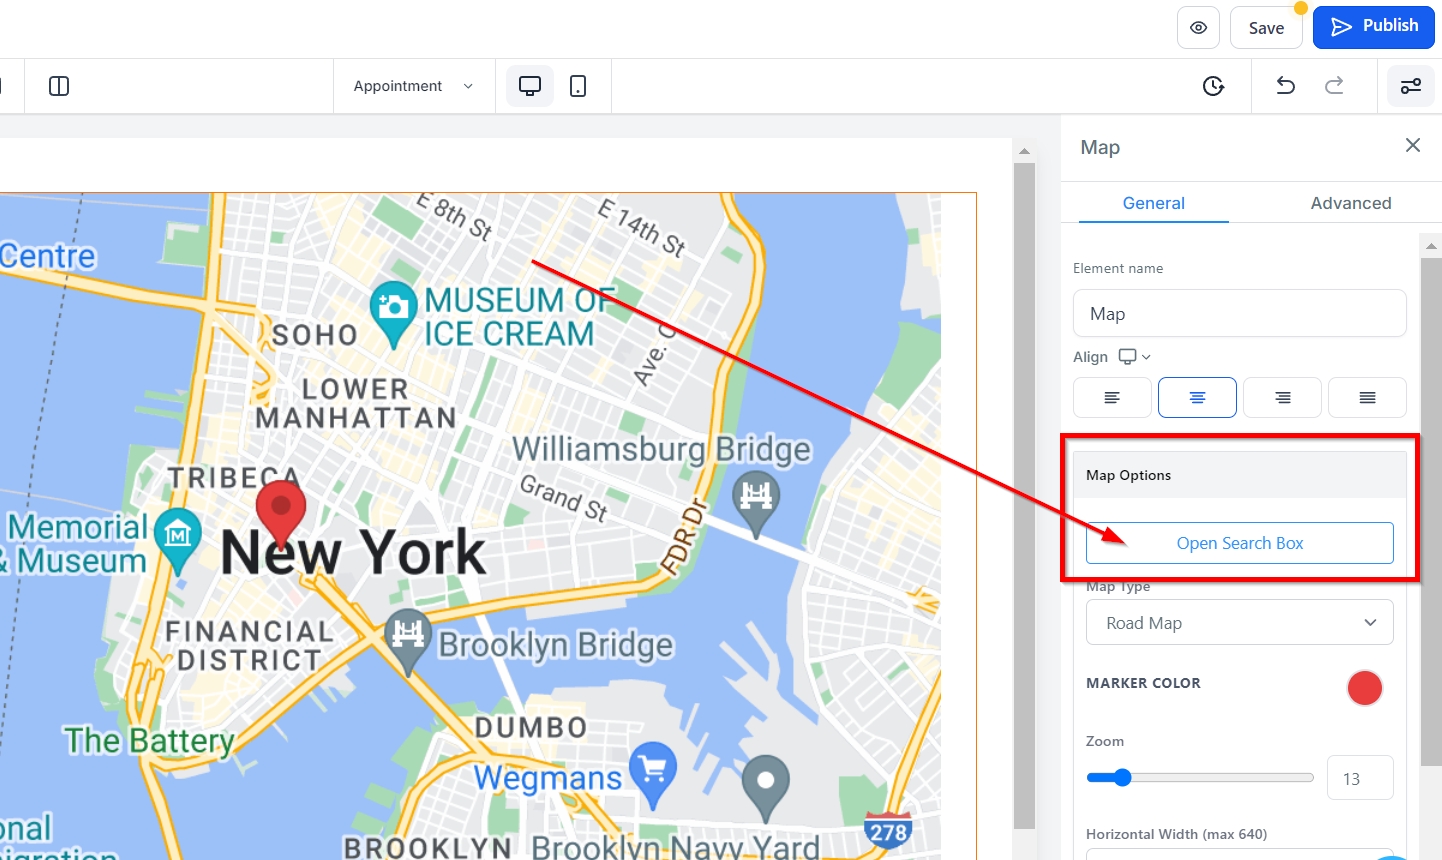Click the eye preview icon

(x=1198, y=28)
